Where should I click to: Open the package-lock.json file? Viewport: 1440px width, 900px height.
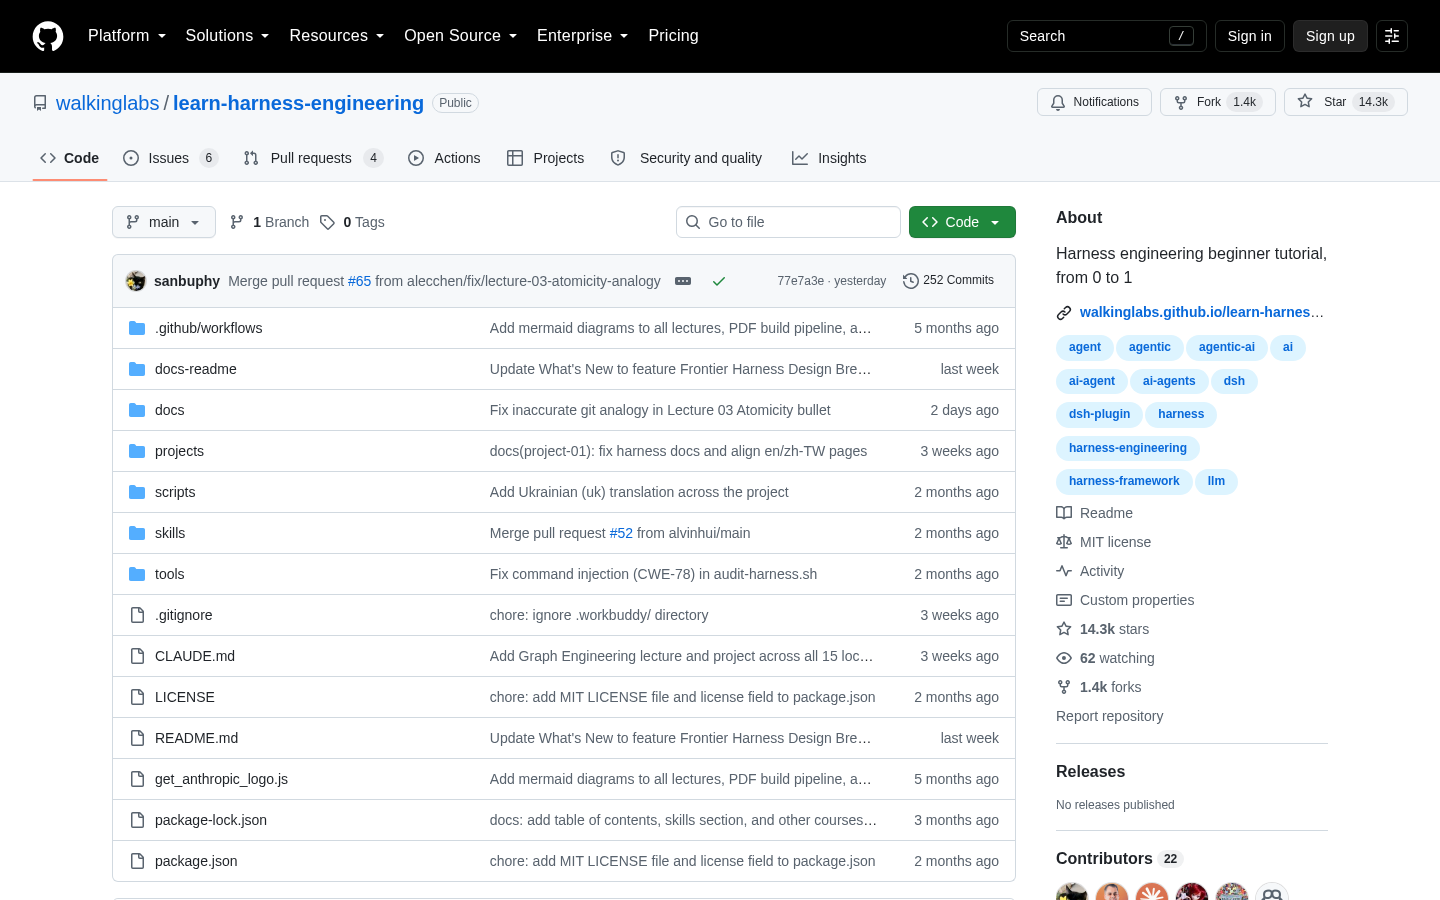click(211, 820)
